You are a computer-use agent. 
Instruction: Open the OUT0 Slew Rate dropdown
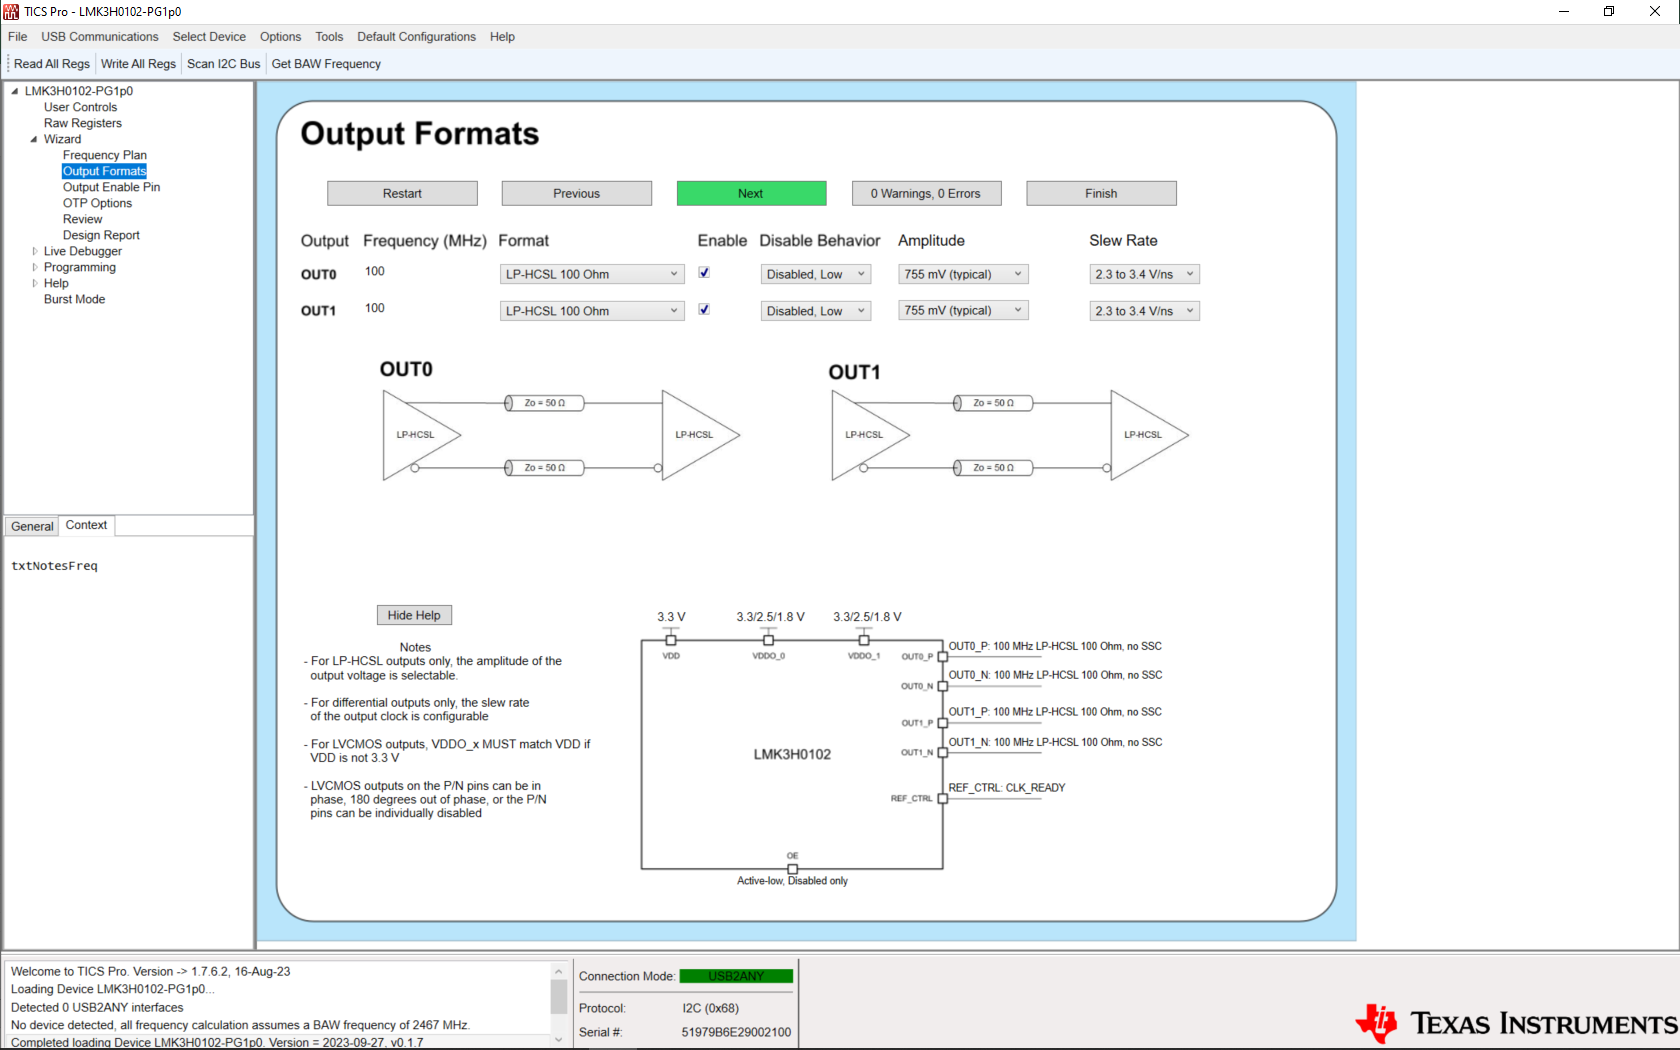tap(1144, 274)
